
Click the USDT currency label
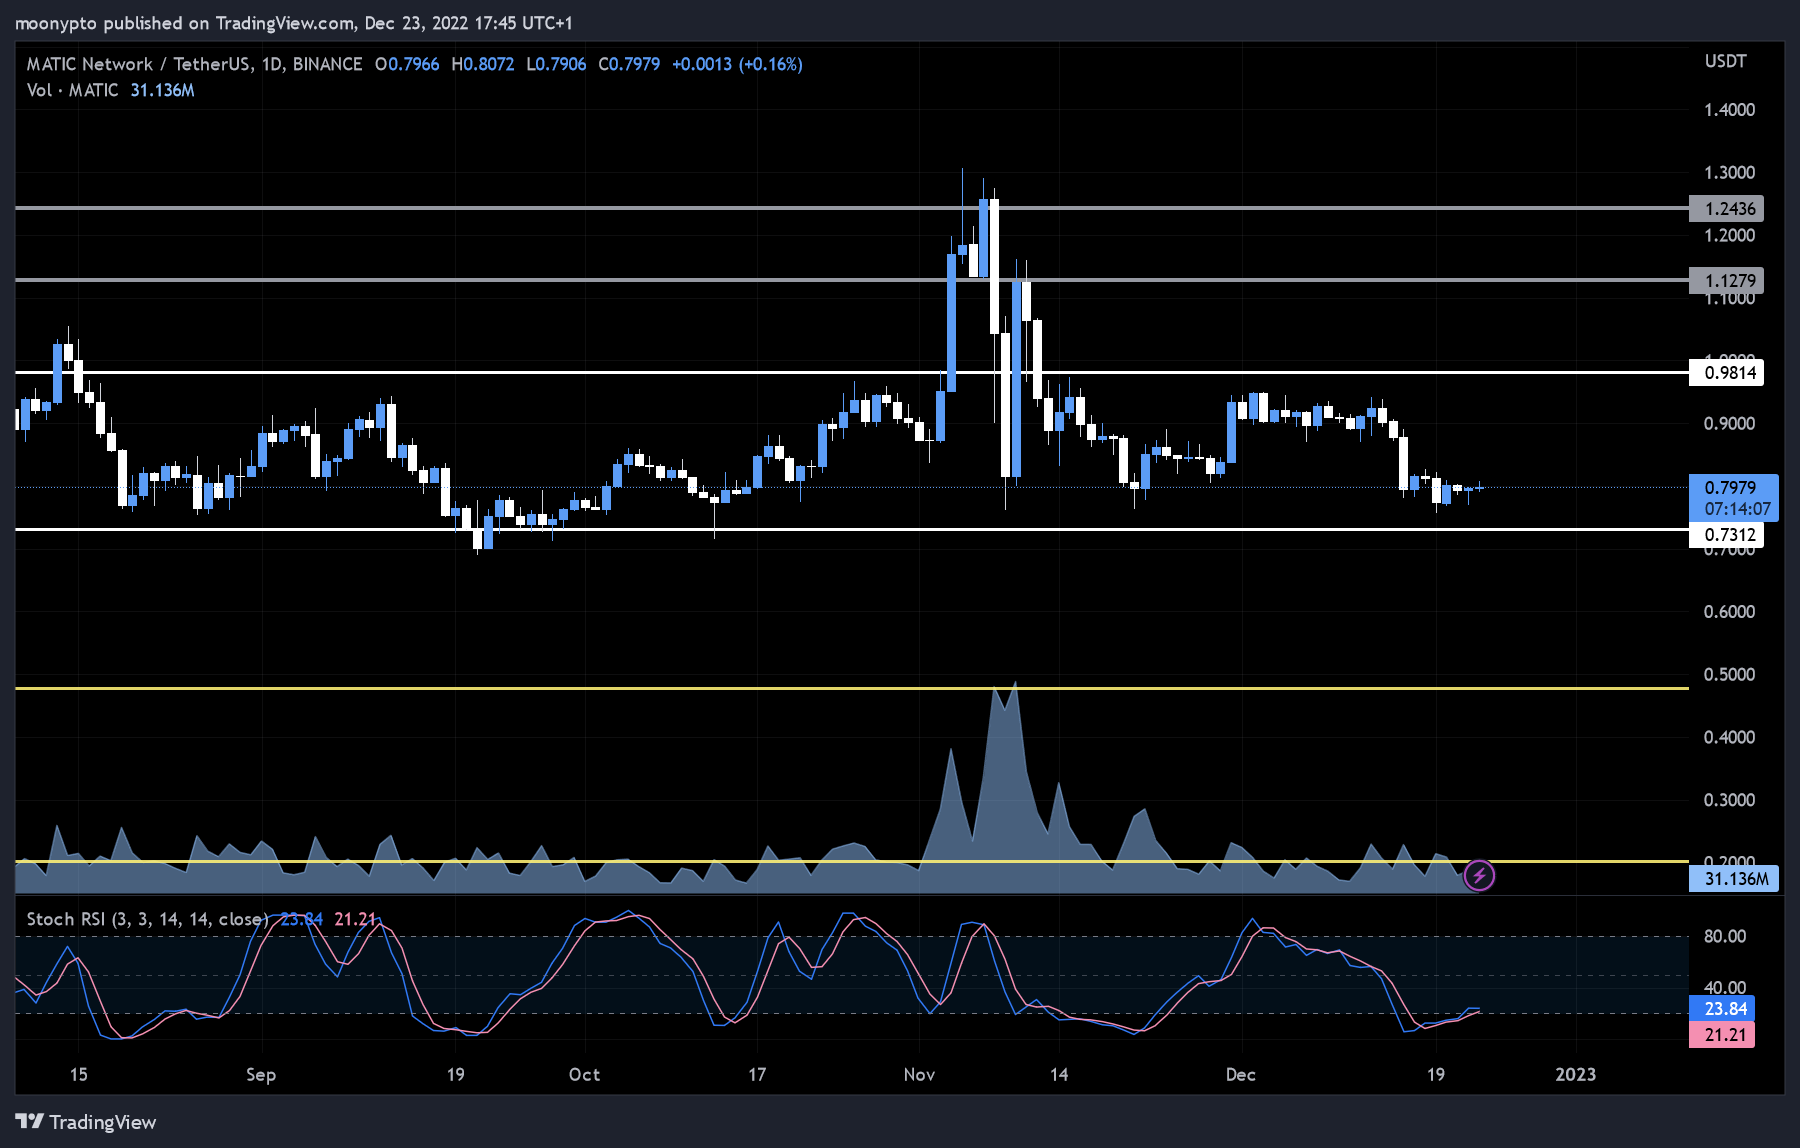click(1725, 61)
